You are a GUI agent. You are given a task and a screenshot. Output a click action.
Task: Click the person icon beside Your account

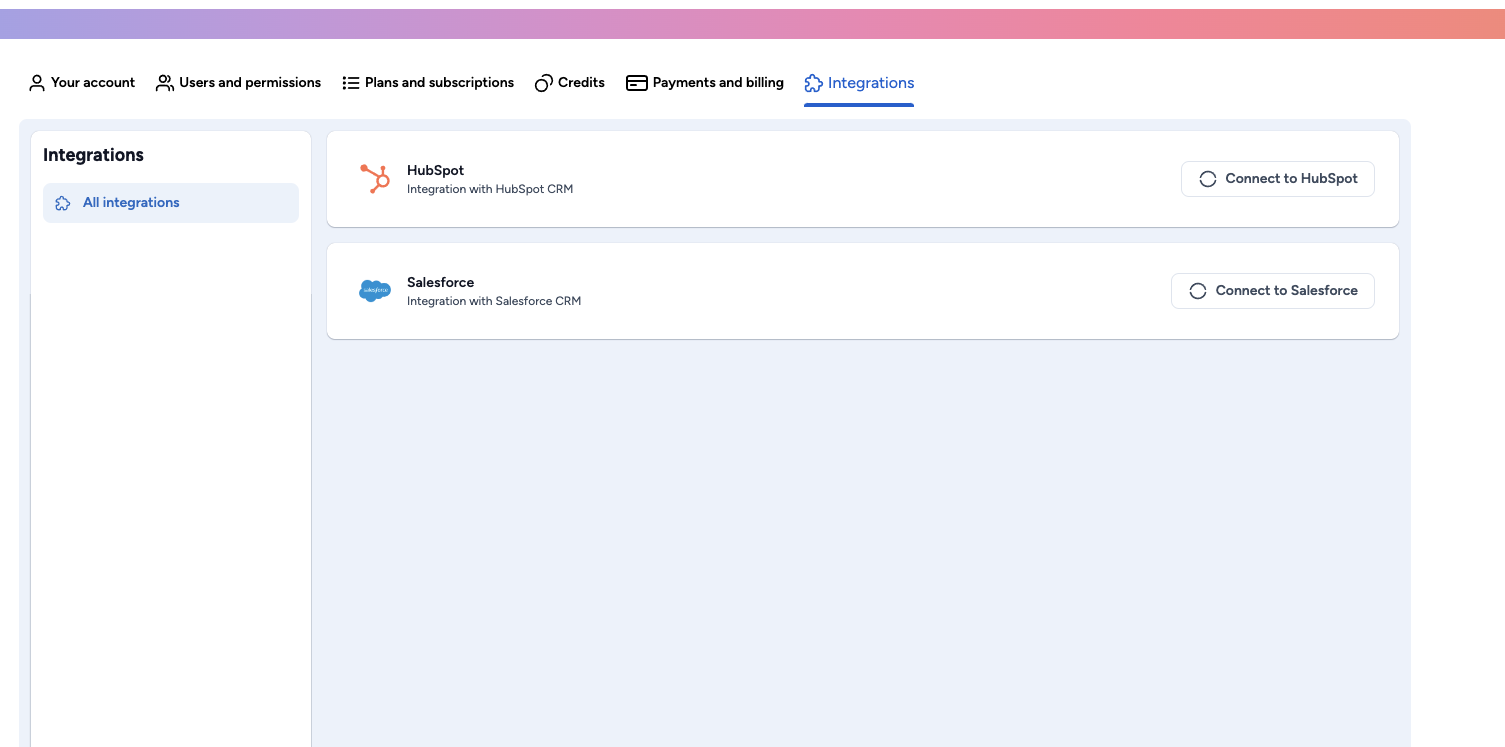[x=37, y=82]
